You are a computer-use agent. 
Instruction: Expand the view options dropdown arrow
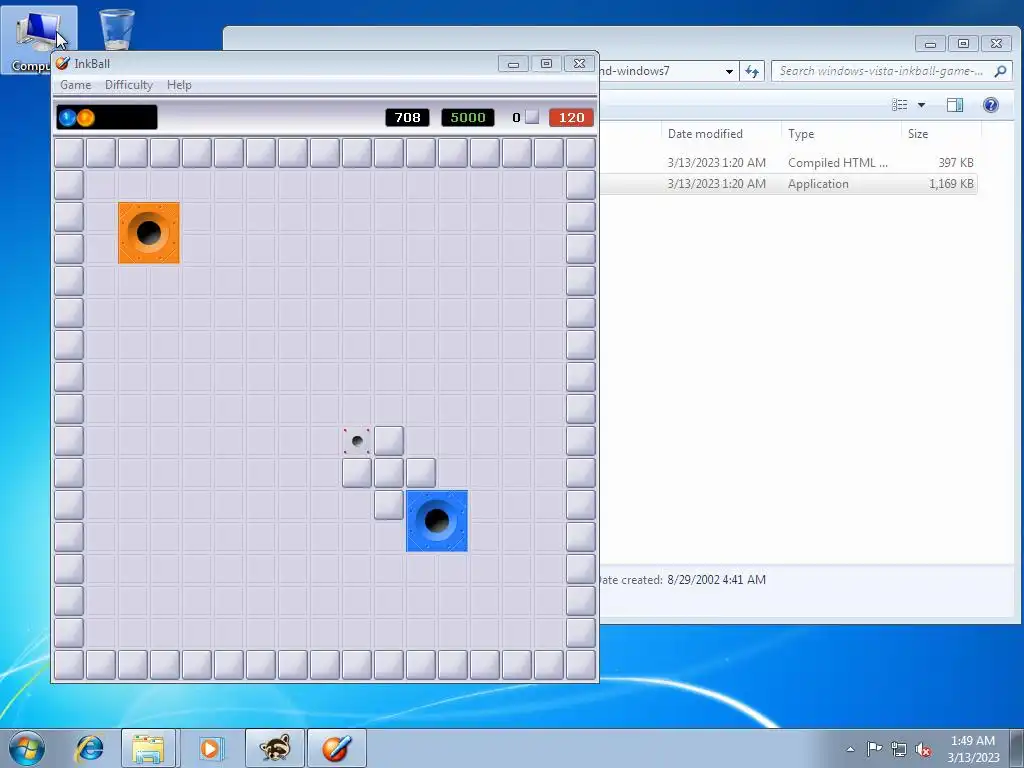point(921,105)
